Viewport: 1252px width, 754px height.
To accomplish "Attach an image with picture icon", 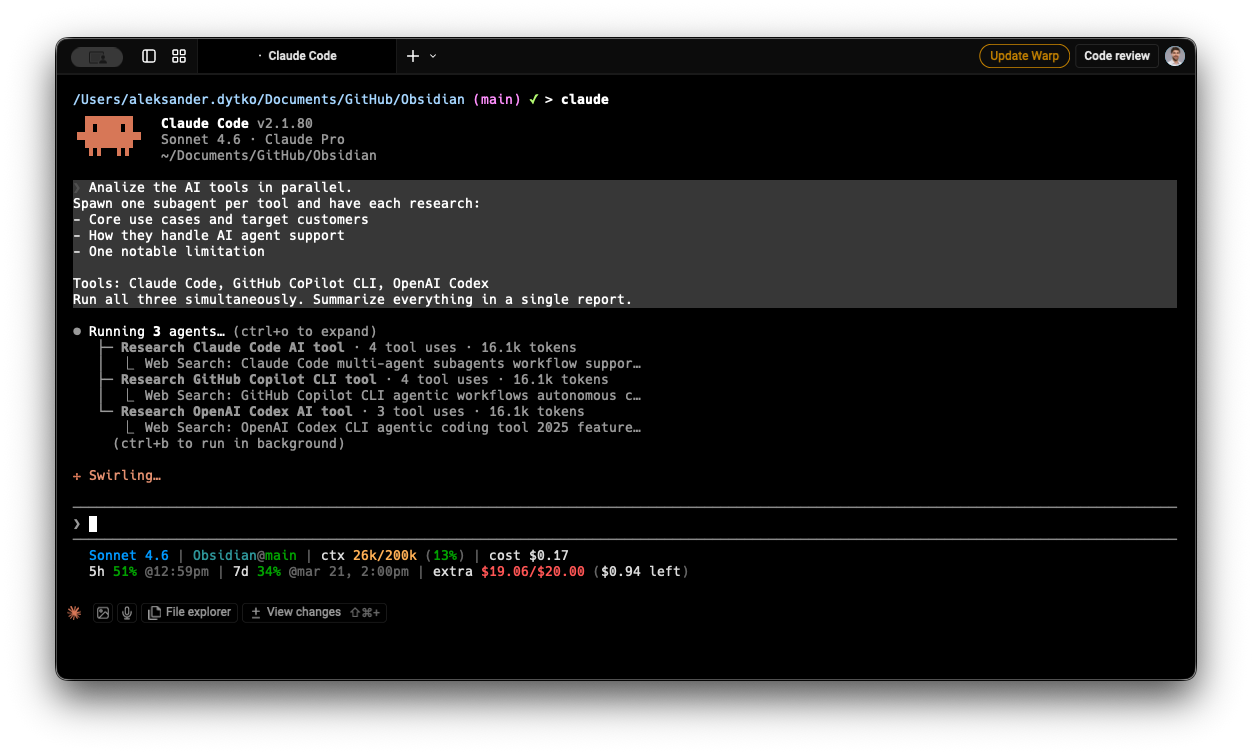I will (103, 612).
